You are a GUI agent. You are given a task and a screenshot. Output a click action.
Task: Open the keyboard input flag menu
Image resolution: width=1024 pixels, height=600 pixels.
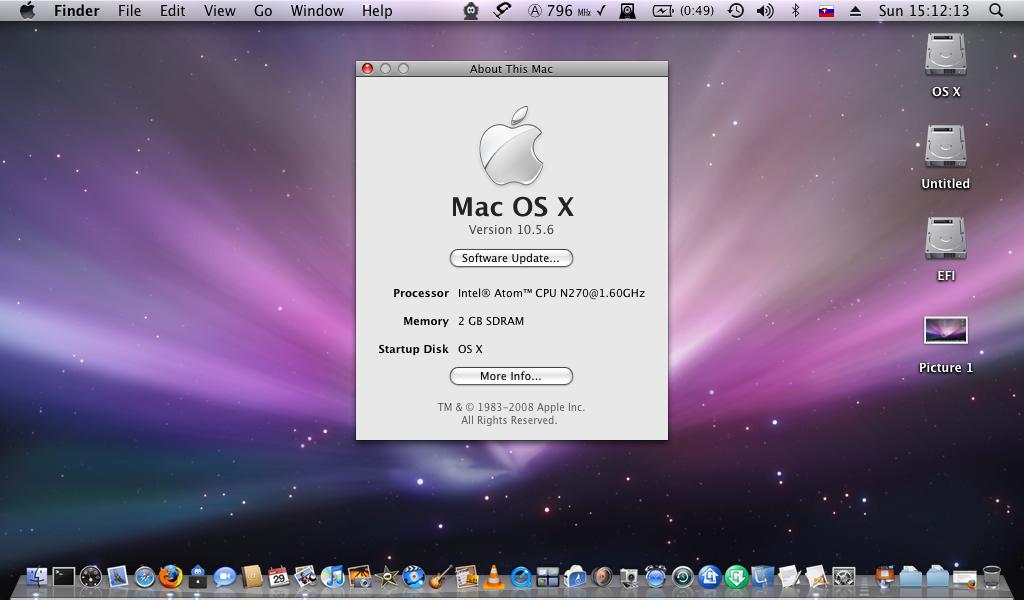pos(826,11)
